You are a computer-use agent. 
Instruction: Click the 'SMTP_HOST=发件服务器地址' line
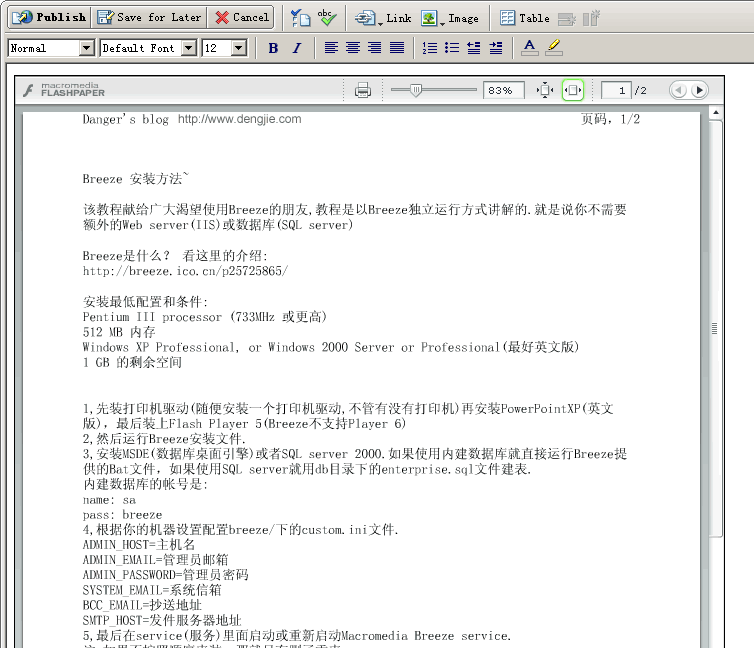click(162, 620)
